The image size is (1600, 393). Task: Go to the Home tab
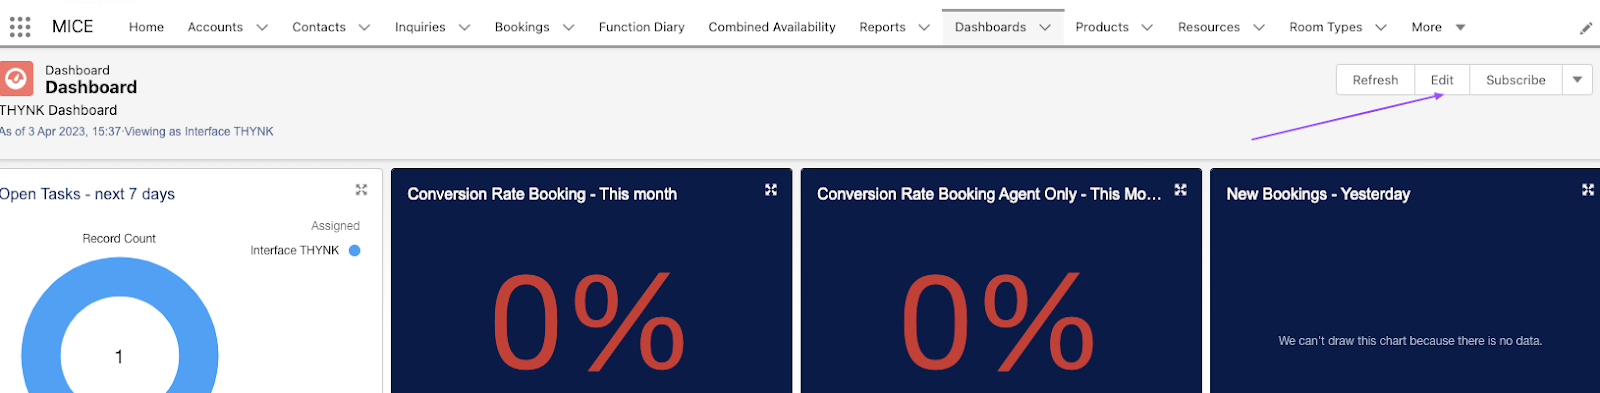pyautogui.click(x=146, y=28)
